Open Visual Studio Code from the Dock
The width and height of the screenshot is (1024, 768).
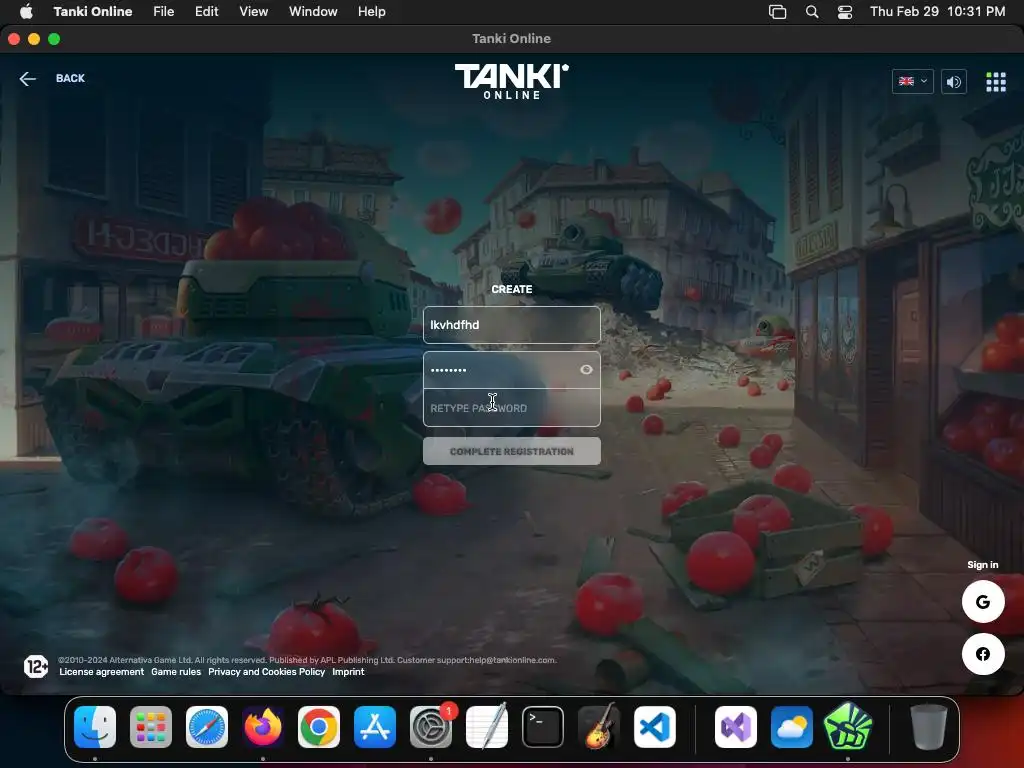coord(655,727)
